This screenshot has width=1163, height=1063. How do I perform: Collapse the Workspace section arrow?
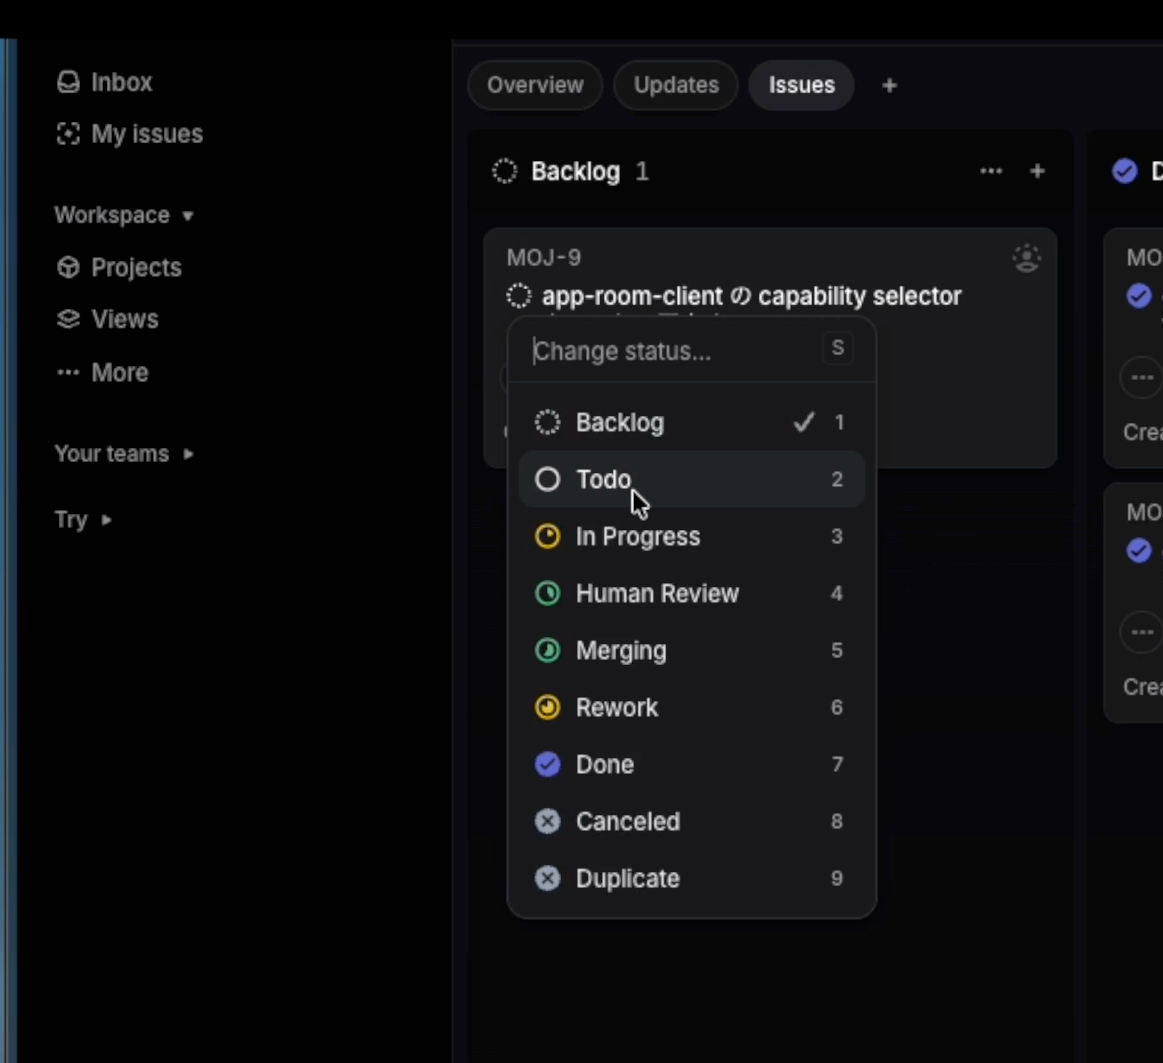click(x=188, y=216)
